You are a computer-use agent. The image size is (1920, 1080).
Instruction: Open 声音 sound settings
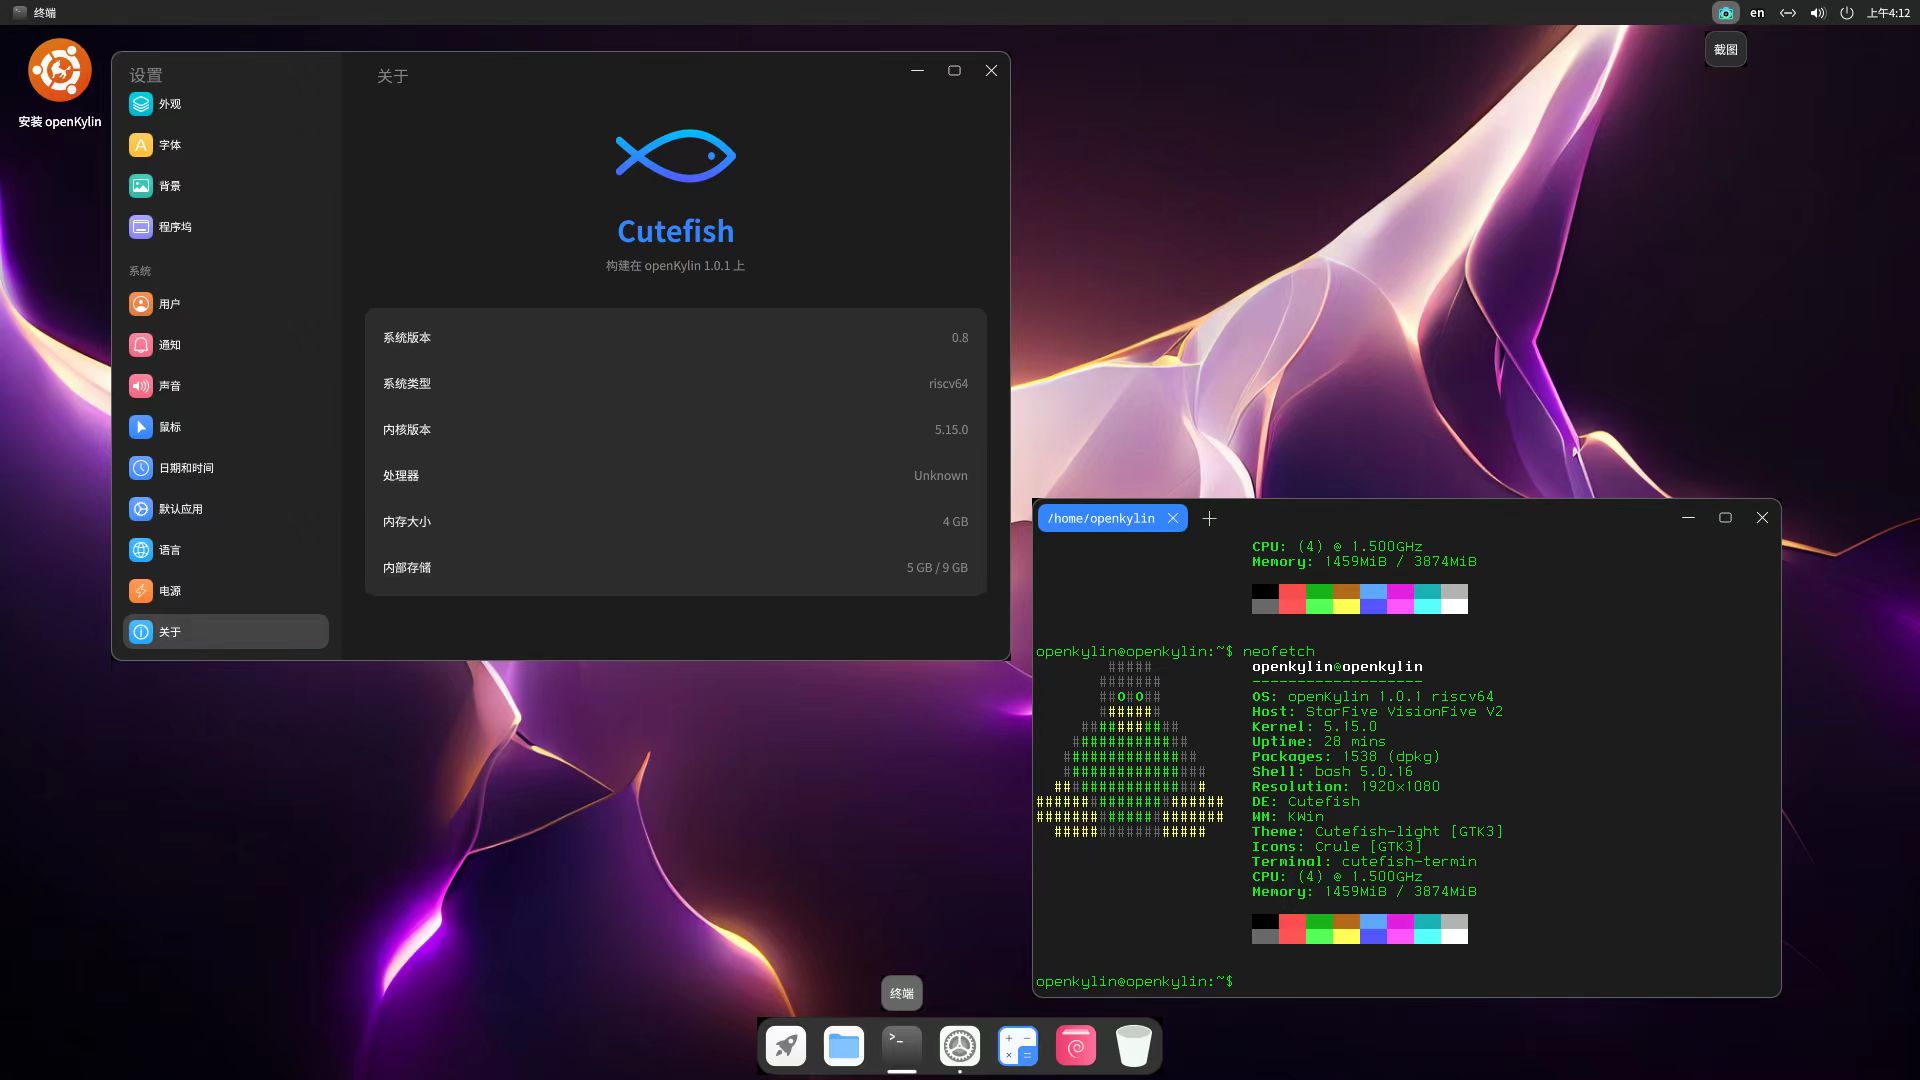226,386
